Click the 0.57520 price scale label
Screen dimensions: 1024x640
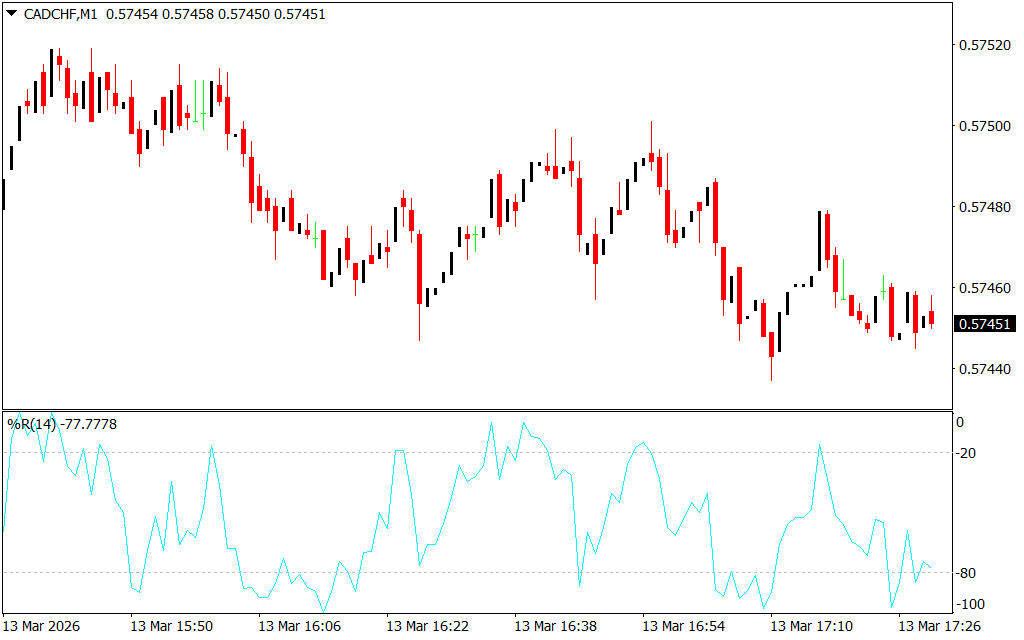pyautogui.click(x=986, y=45)
